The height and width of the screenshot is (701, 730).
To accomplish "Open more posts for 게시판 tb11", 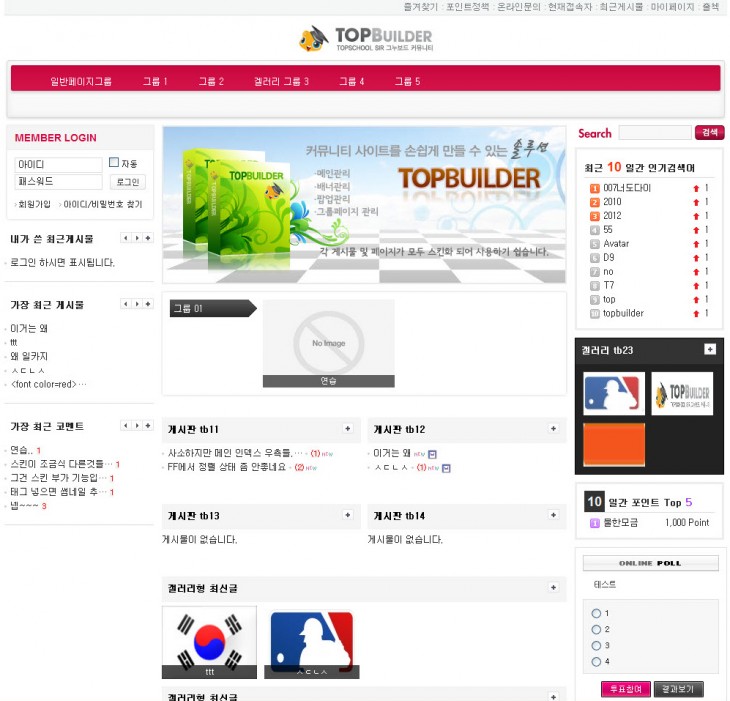I will (348, 429).
